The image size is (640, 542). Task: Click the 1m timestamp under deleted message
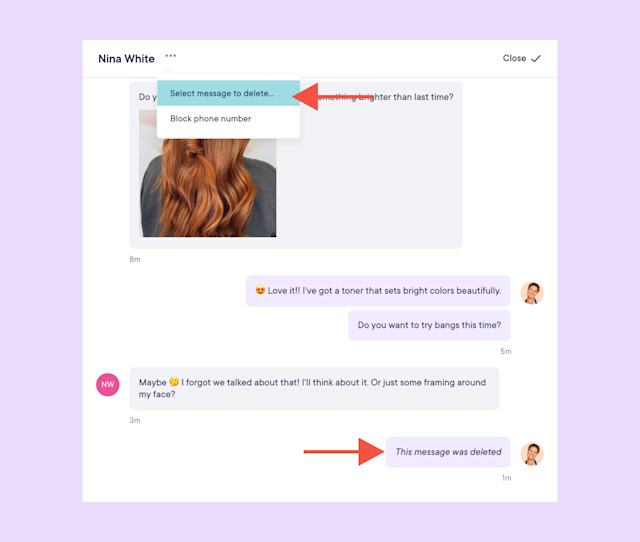(506, 478)
